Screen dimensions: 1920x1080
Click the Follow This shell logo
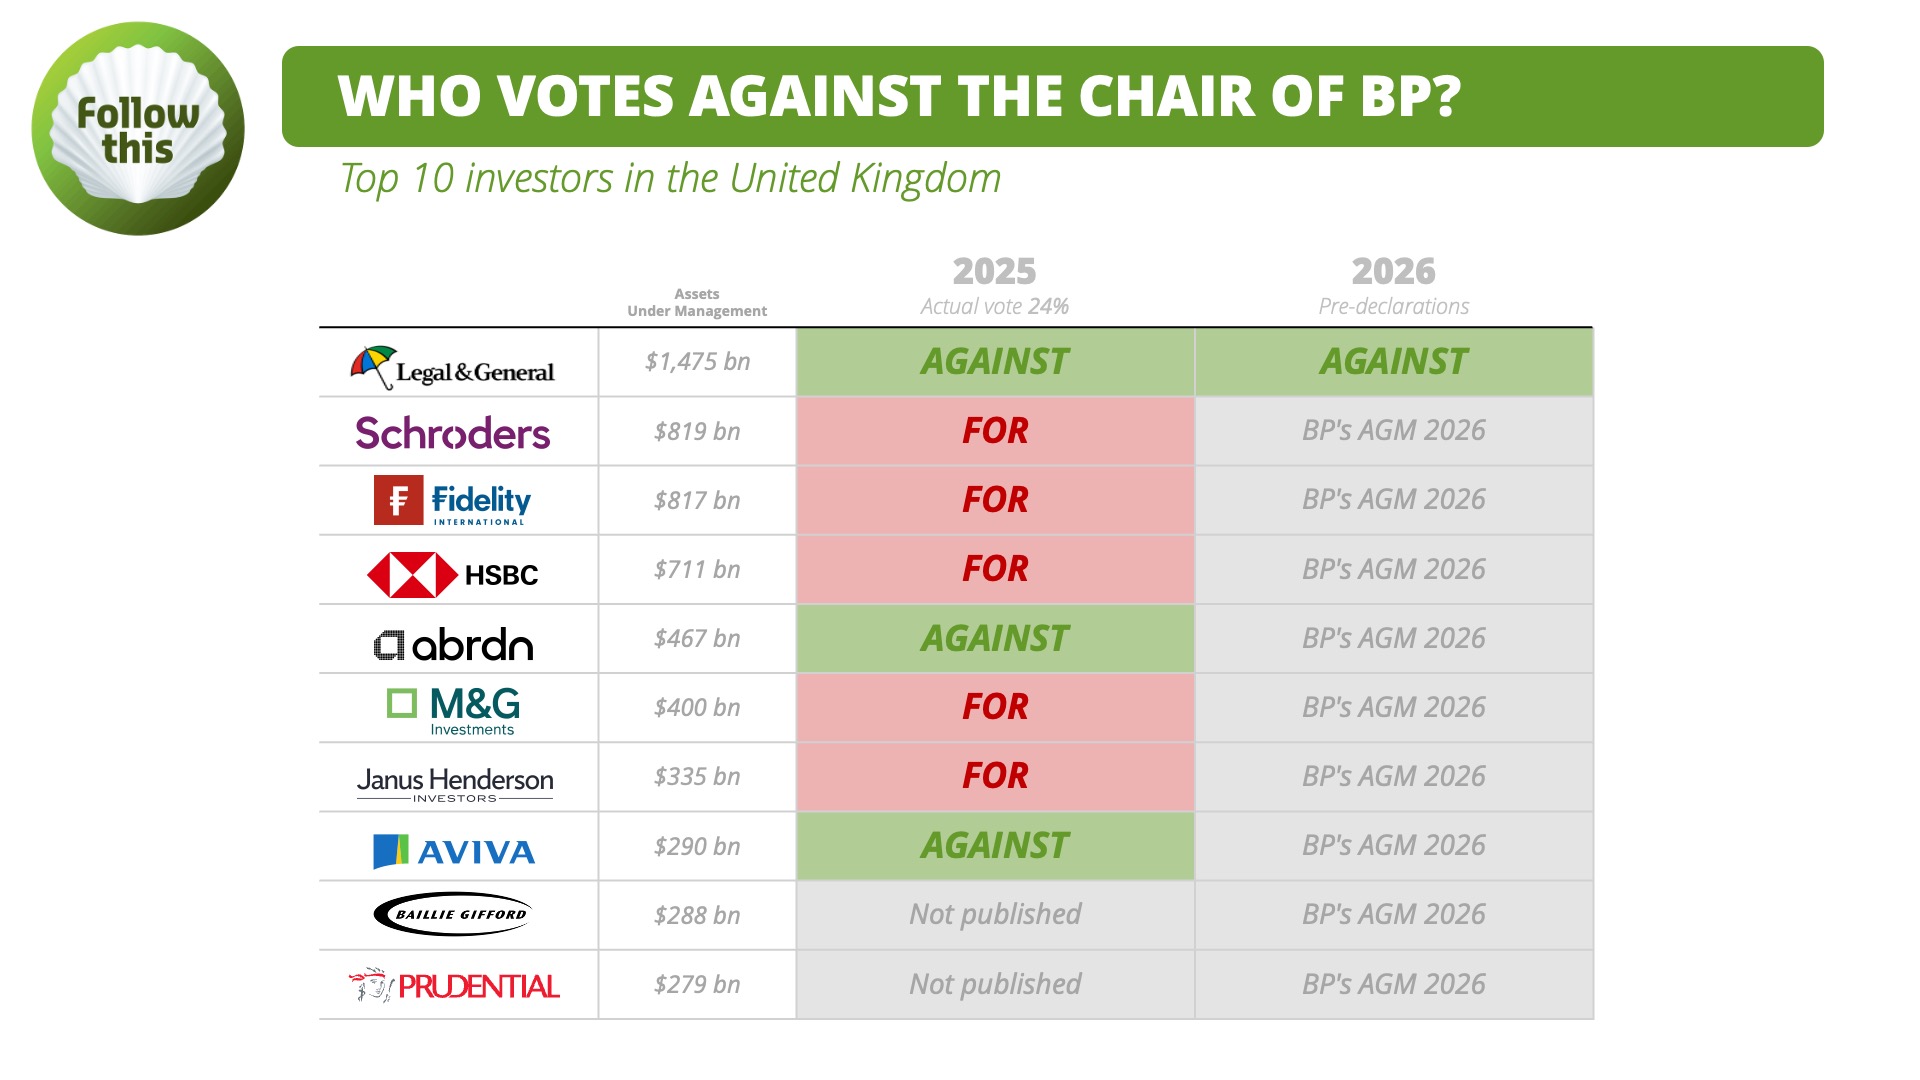[x=138, y=129]
